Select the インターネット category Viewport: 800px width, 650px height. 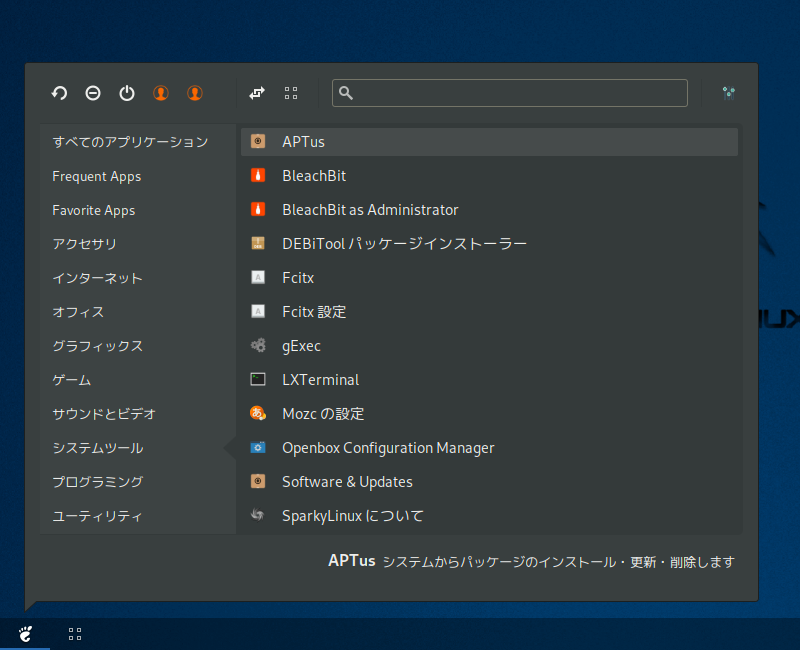pos(97,278)
